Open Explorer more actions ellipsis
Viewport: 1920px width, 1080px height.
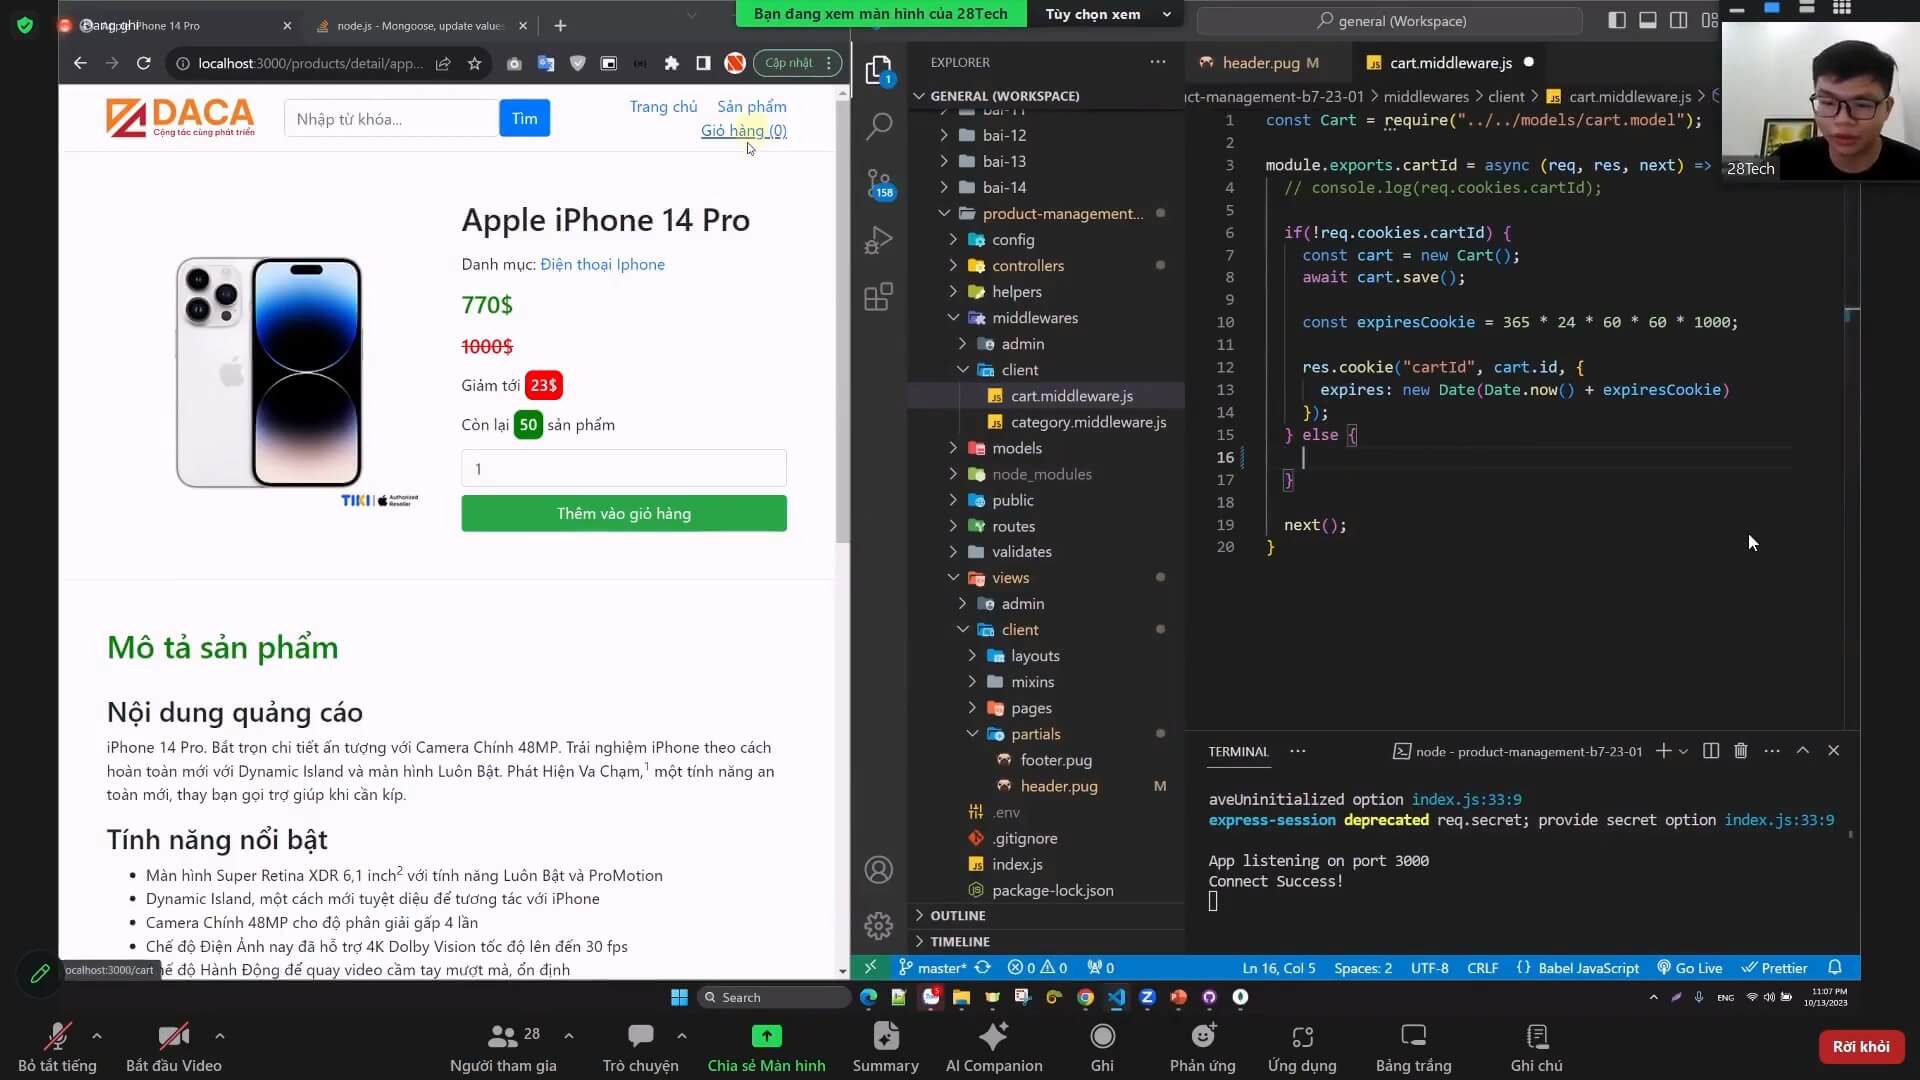click(x=1158, y=62)
